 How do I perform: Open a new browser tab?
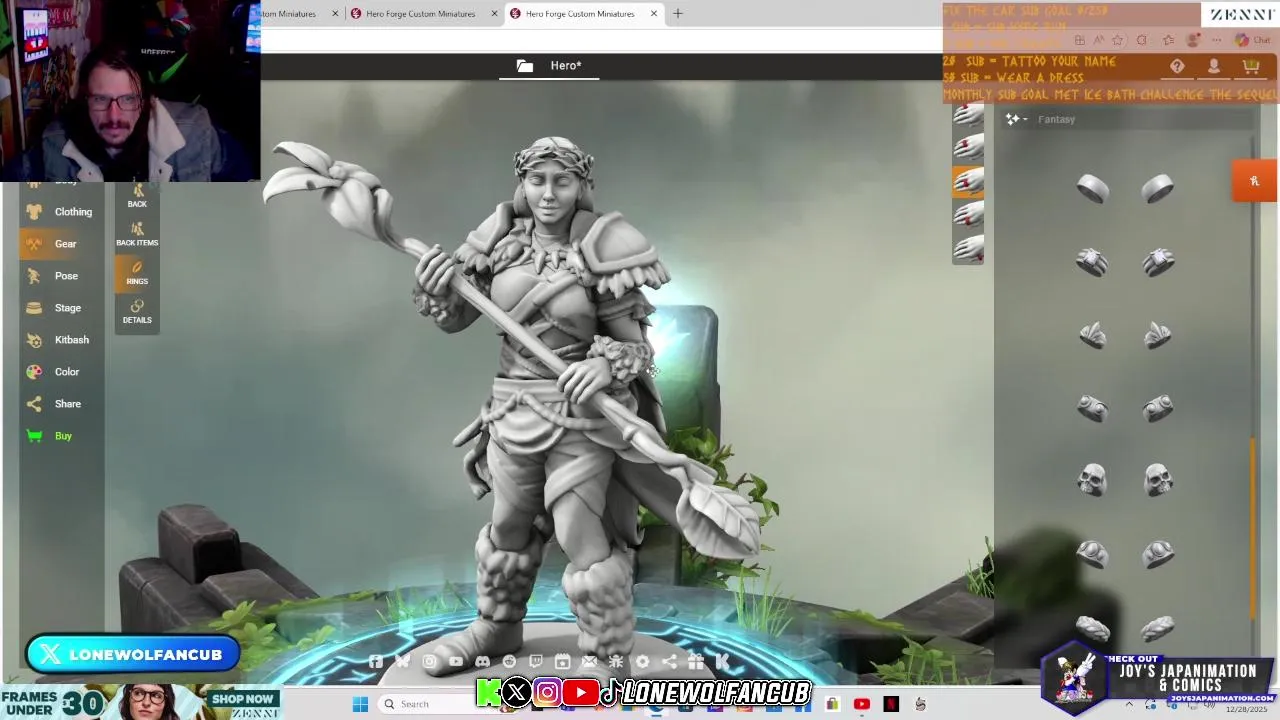pyautogui.click(x=678, y=13)
